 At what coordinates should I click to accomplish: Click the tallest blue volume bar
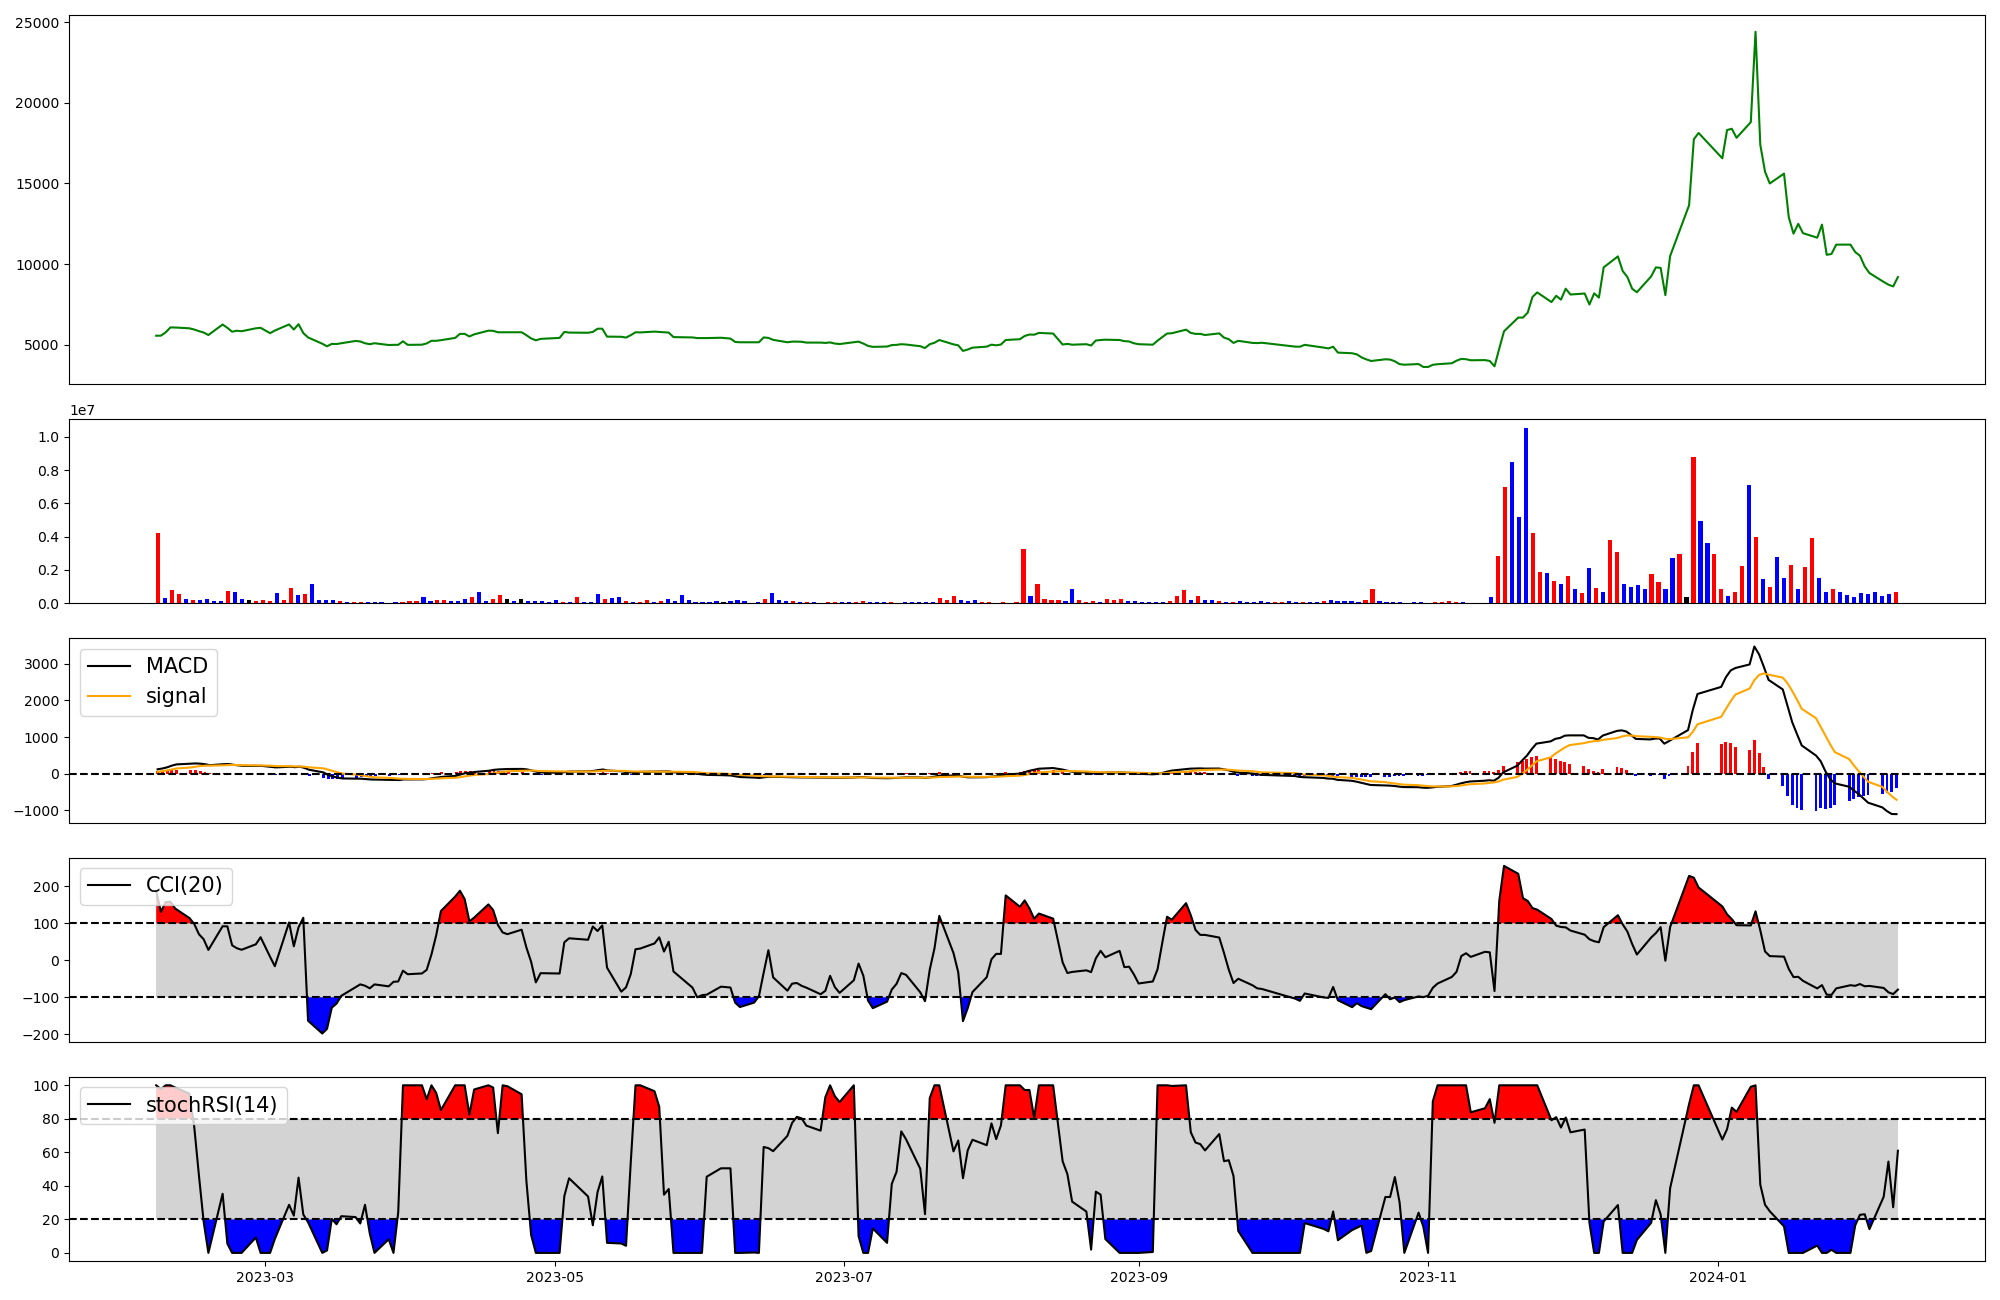[1526, 516]
